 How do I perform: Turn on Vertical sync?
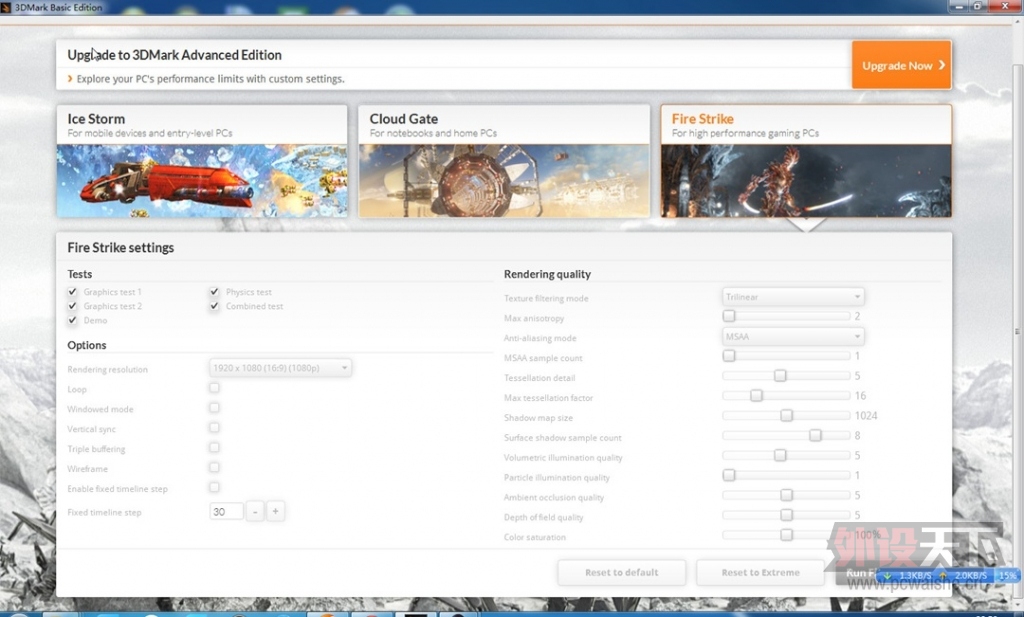[x=214, y=428]
